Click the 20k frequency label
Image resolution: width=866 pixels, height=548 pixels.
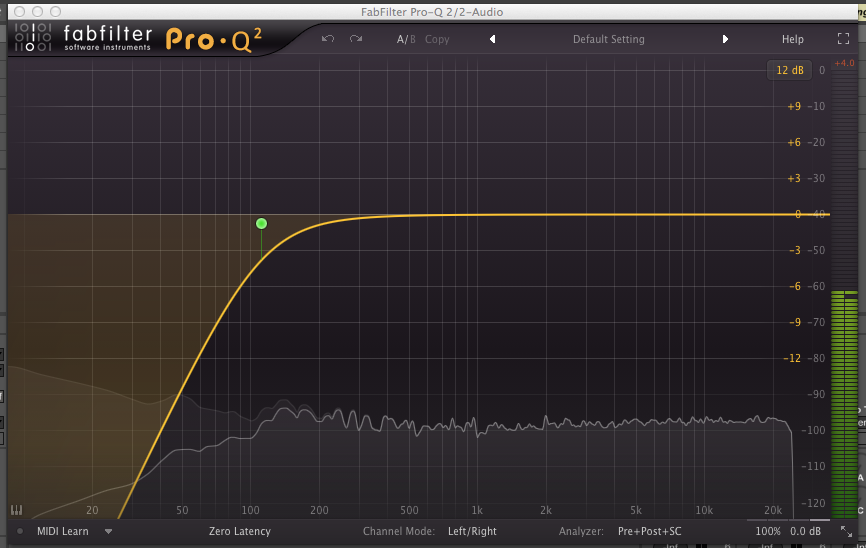click(x=773, y=510)
